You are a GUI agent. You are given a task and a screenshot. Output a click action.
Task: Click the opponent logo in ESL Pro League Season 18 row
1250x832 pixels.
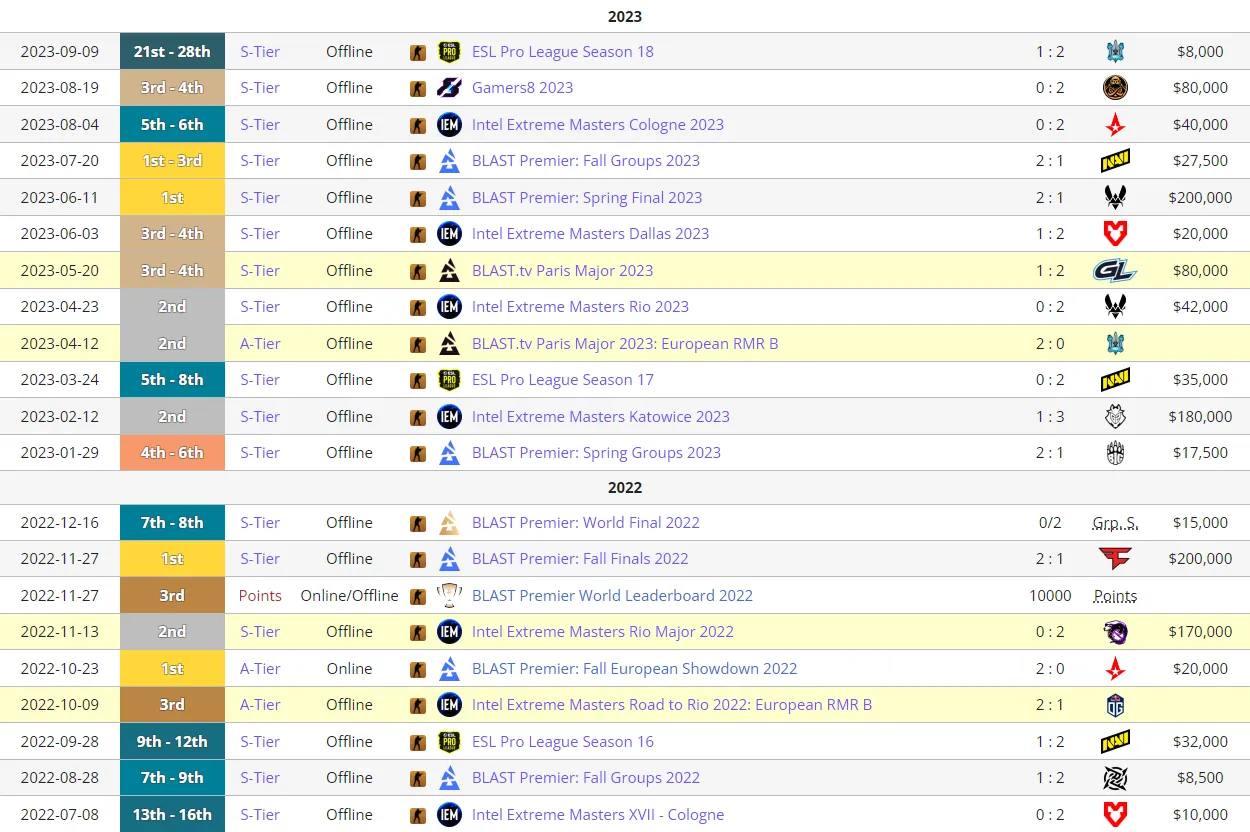pyautogui.click(x=1115, y=51)
